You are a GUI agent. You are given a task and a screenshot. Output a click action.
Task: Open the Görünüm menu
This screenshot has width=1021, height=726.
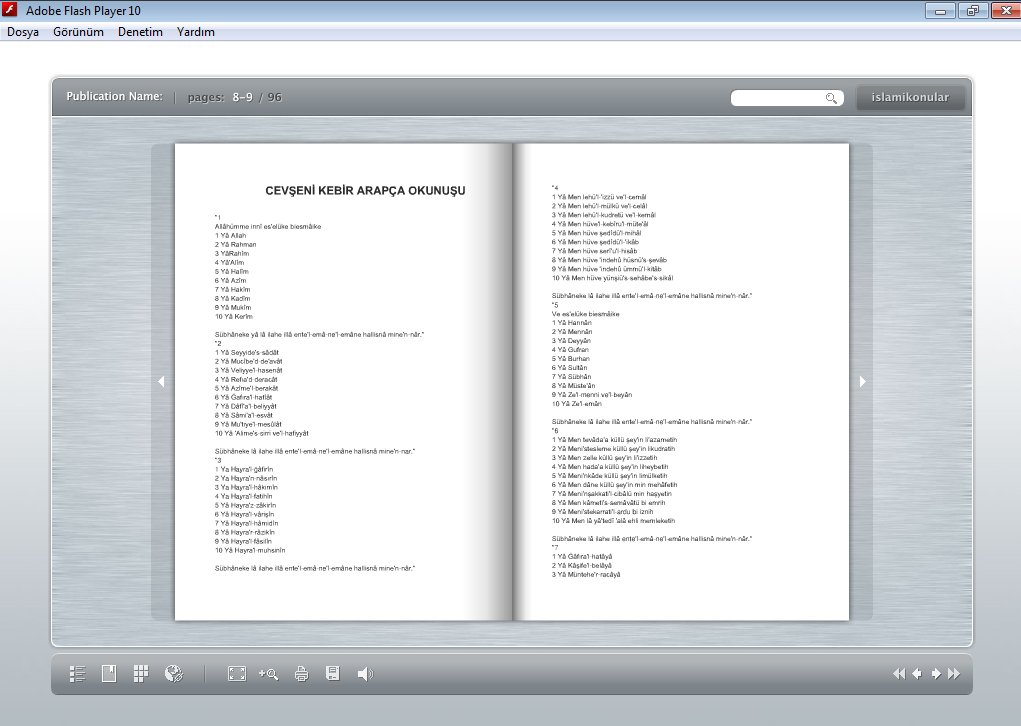click(x=78, y=32)
